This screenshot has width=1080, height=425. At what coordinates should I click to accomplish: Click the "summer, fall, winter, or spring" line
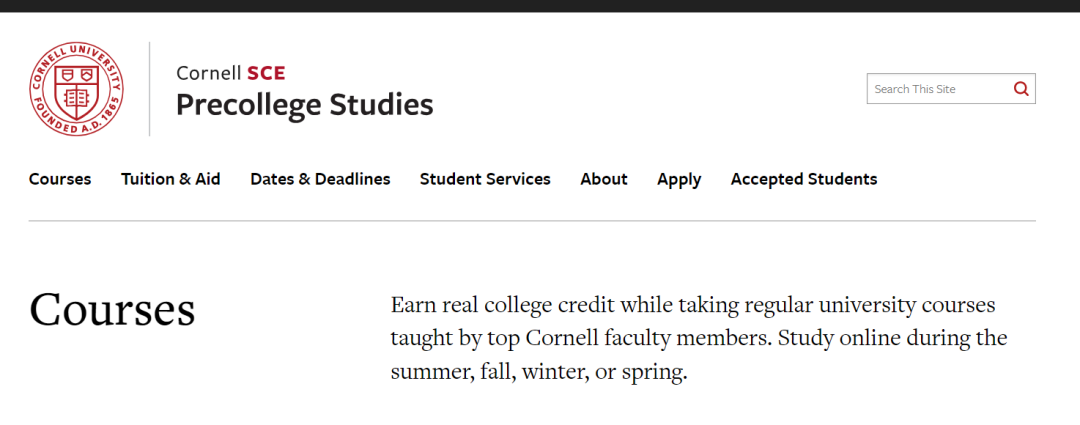click(539, 373)
